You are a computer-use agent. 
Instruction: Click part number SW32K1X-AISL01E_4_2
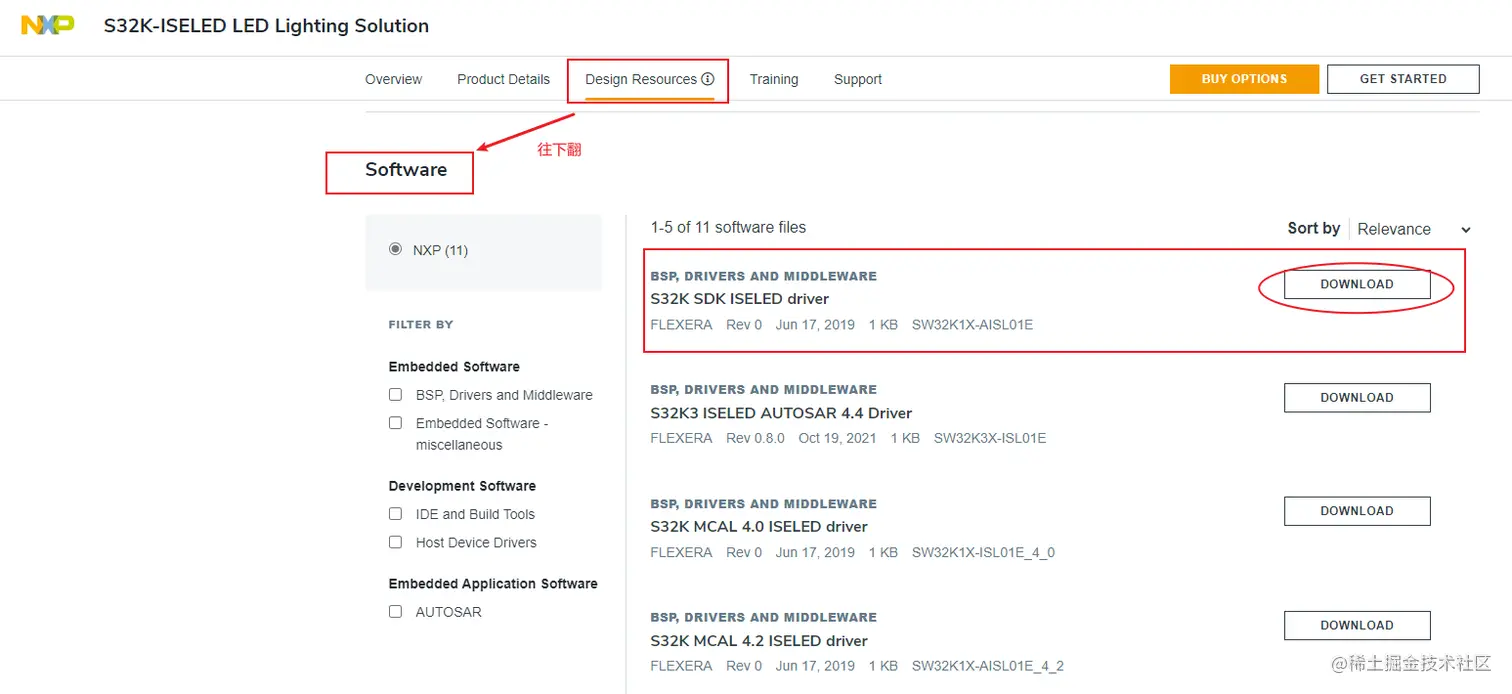(988, 666)
